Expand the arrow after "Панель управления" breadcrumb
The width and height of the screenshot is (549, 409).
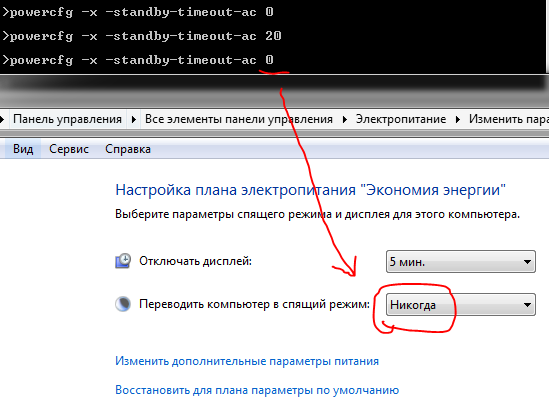point(133,119)
